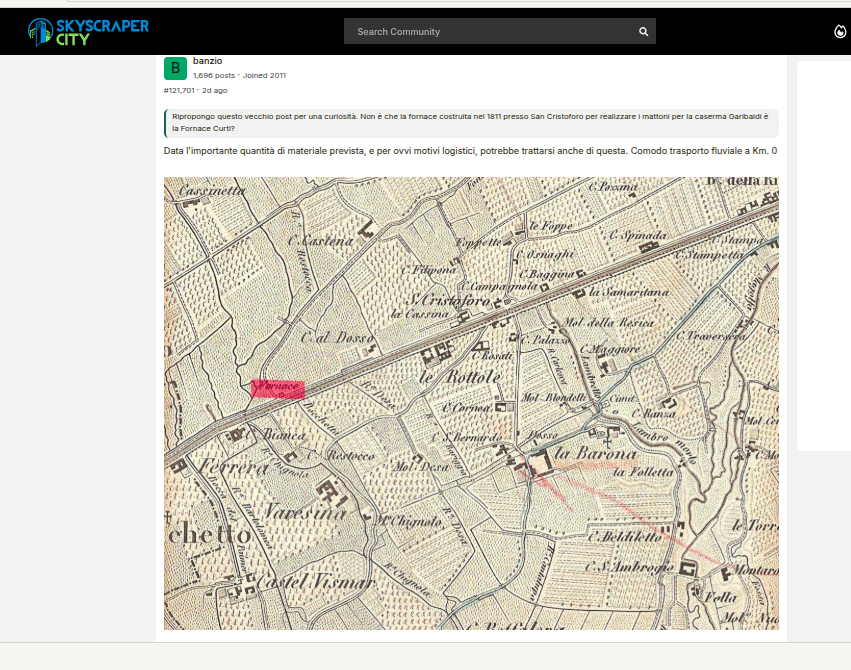This screenshot has width=851, height=670.
Task: Open post number #121,701 permalink
Action: [x=179, y=90]
